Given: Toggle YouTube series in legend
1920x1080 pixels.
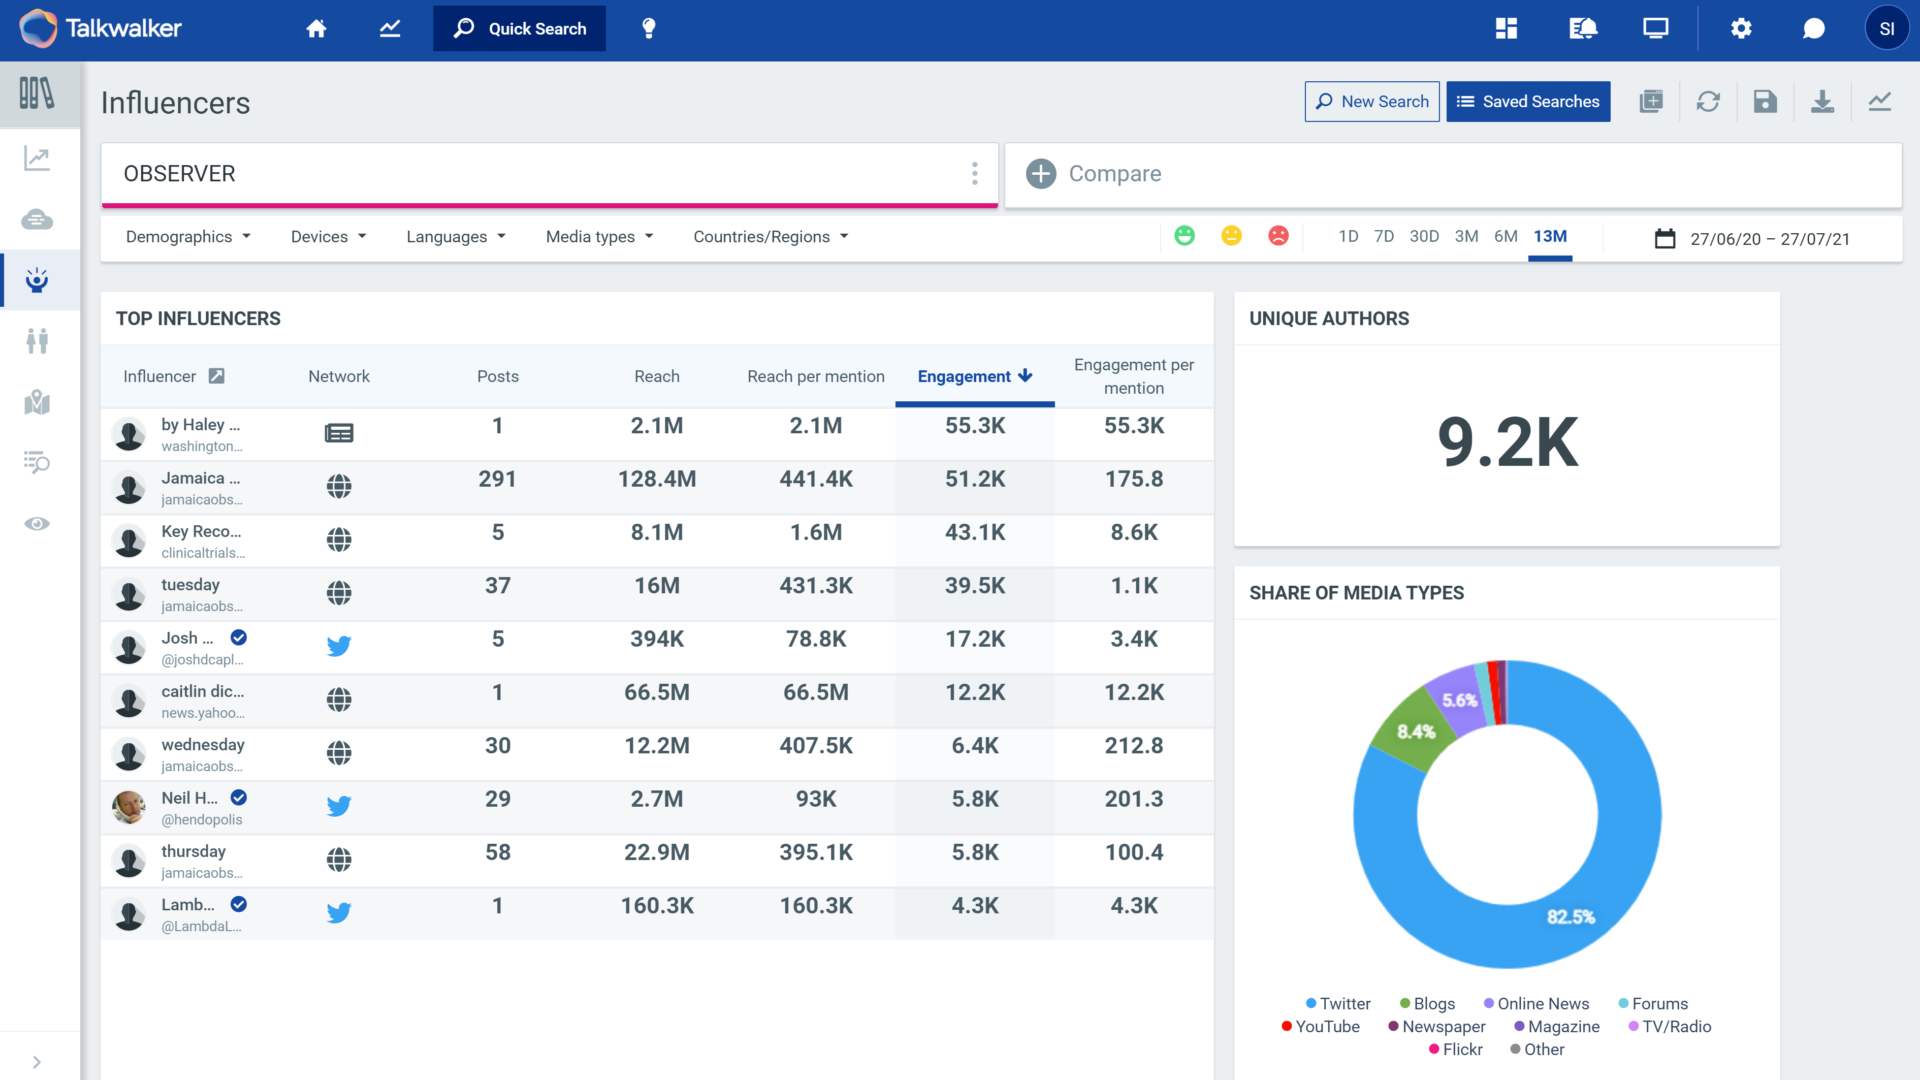Looking at the screenshot, I should (x=1320, y=1026).
